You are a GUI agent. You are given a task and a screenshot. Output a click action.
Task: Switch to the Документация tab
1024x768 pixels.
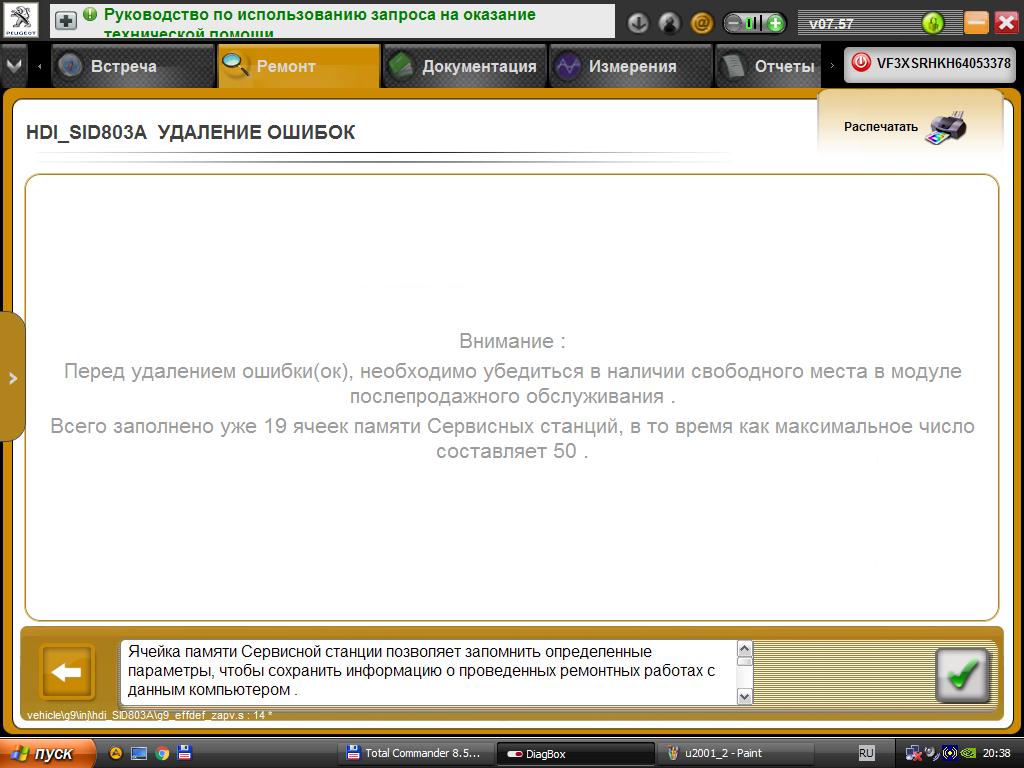[464, 66]
